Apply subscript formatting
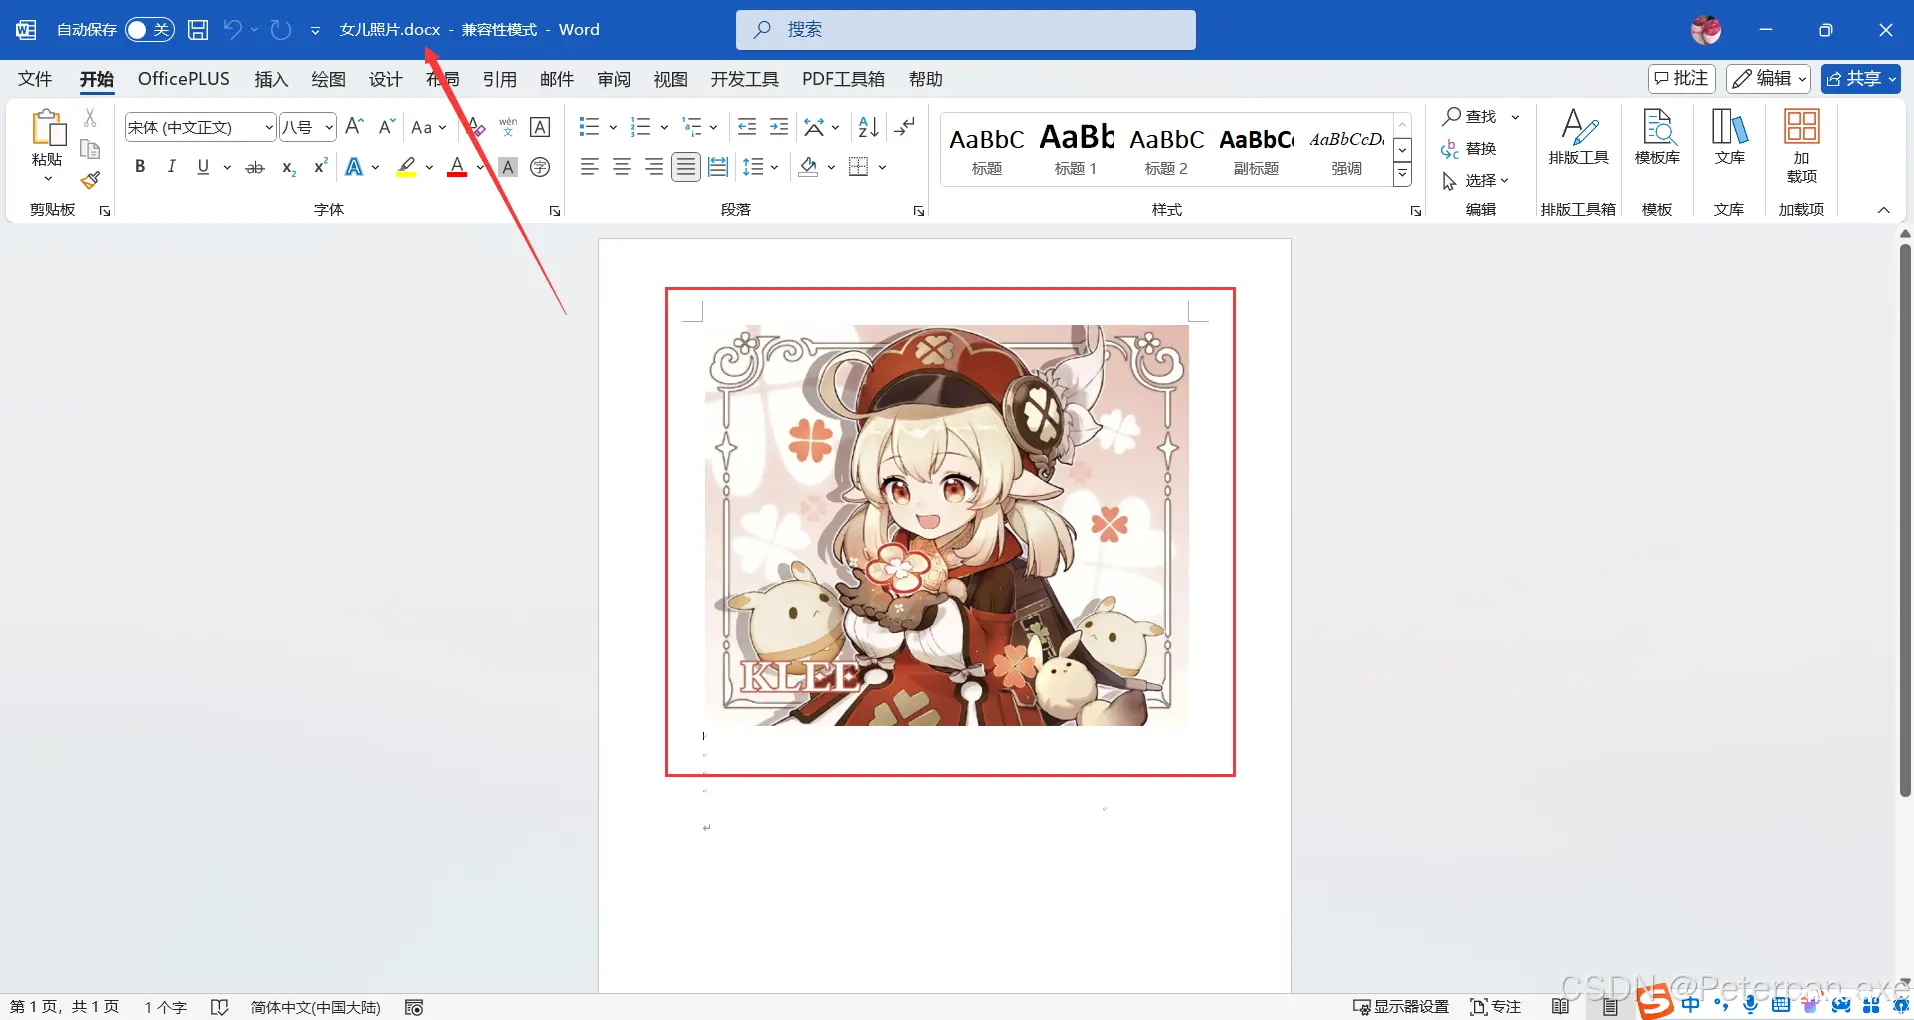Viewport: 1914px width, 1020px height. pyautogui.click(x=288, y=167)
